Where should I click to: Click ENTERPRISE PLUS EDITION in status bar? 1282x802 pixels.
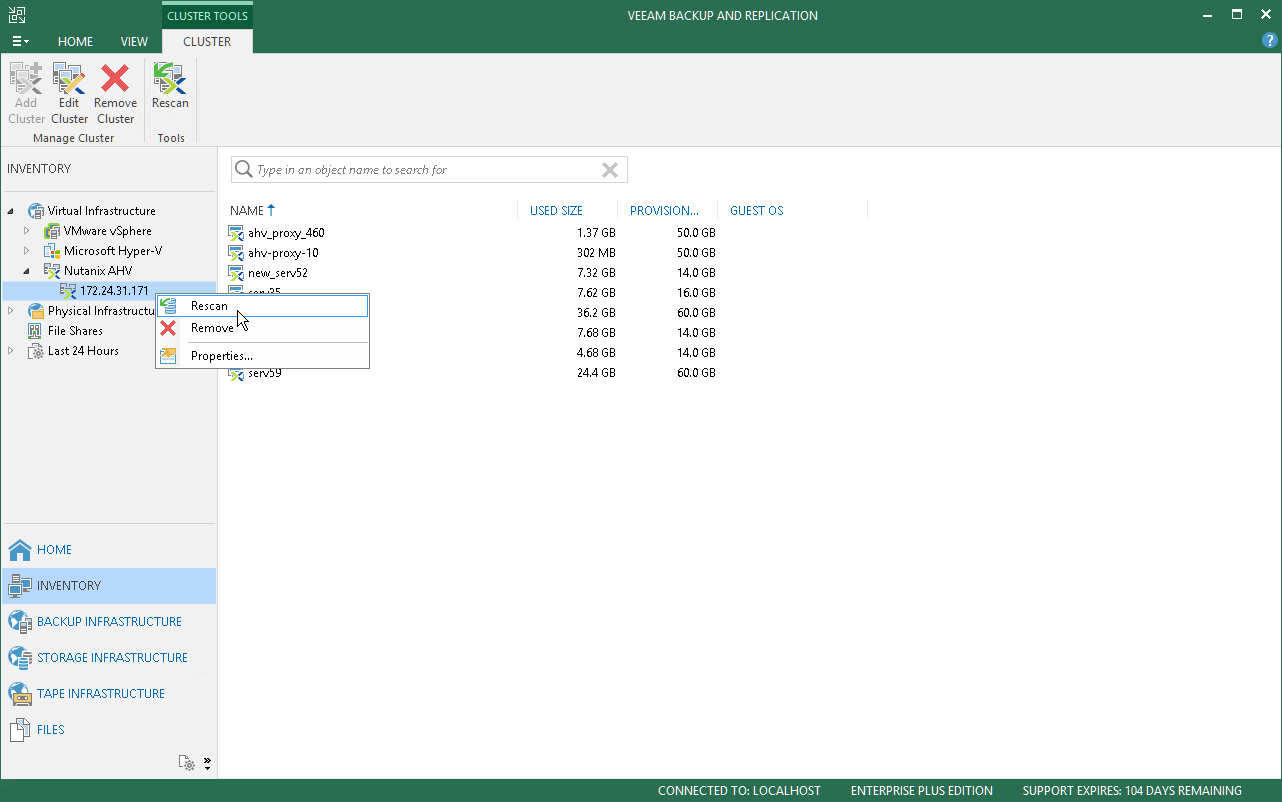point(922,791)
